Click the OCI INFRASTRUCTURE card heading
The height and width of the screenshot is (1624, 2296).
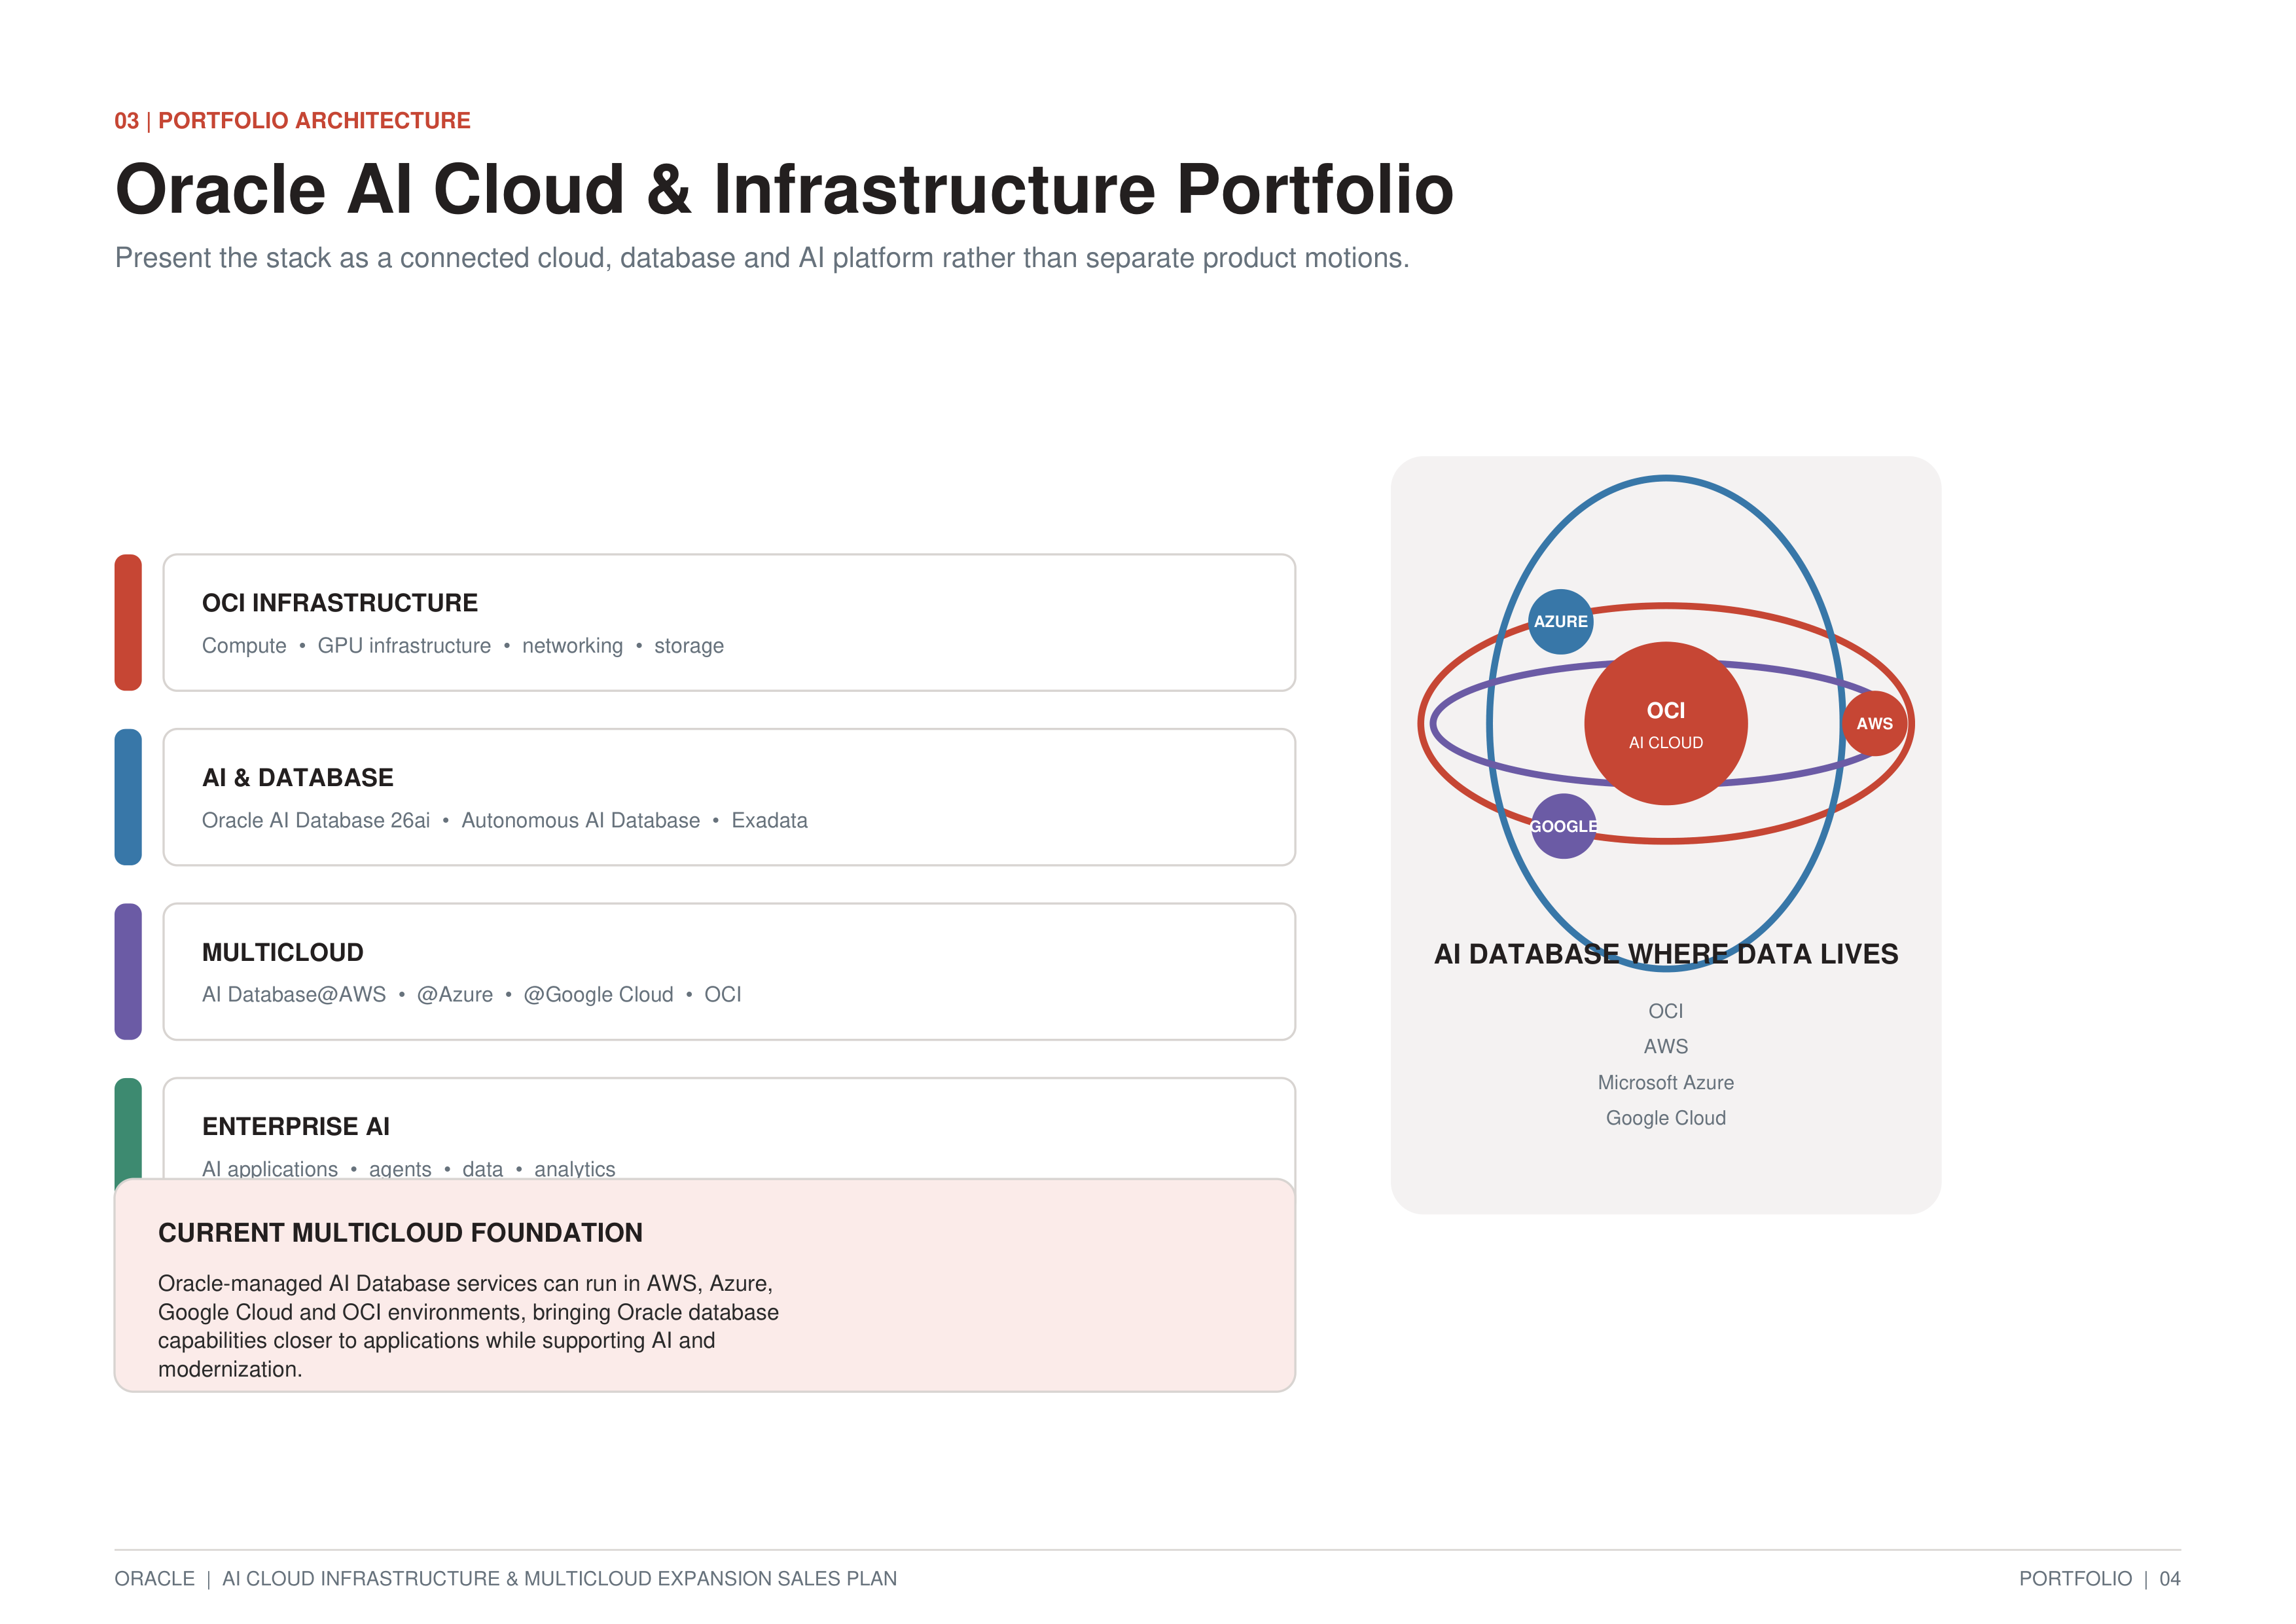click(x=340, y=603)
